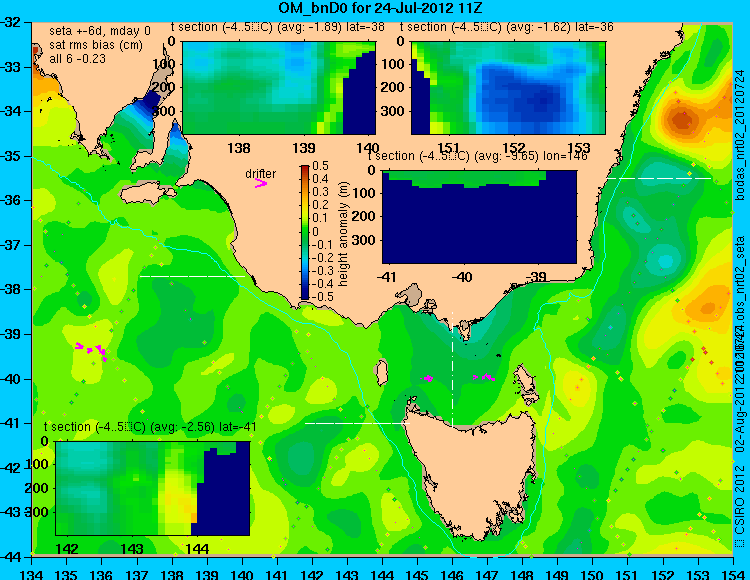Click longitude tick 152 under the lat=-36 inset
This screenshot has height=580, width=750.
tap(514, 148)
